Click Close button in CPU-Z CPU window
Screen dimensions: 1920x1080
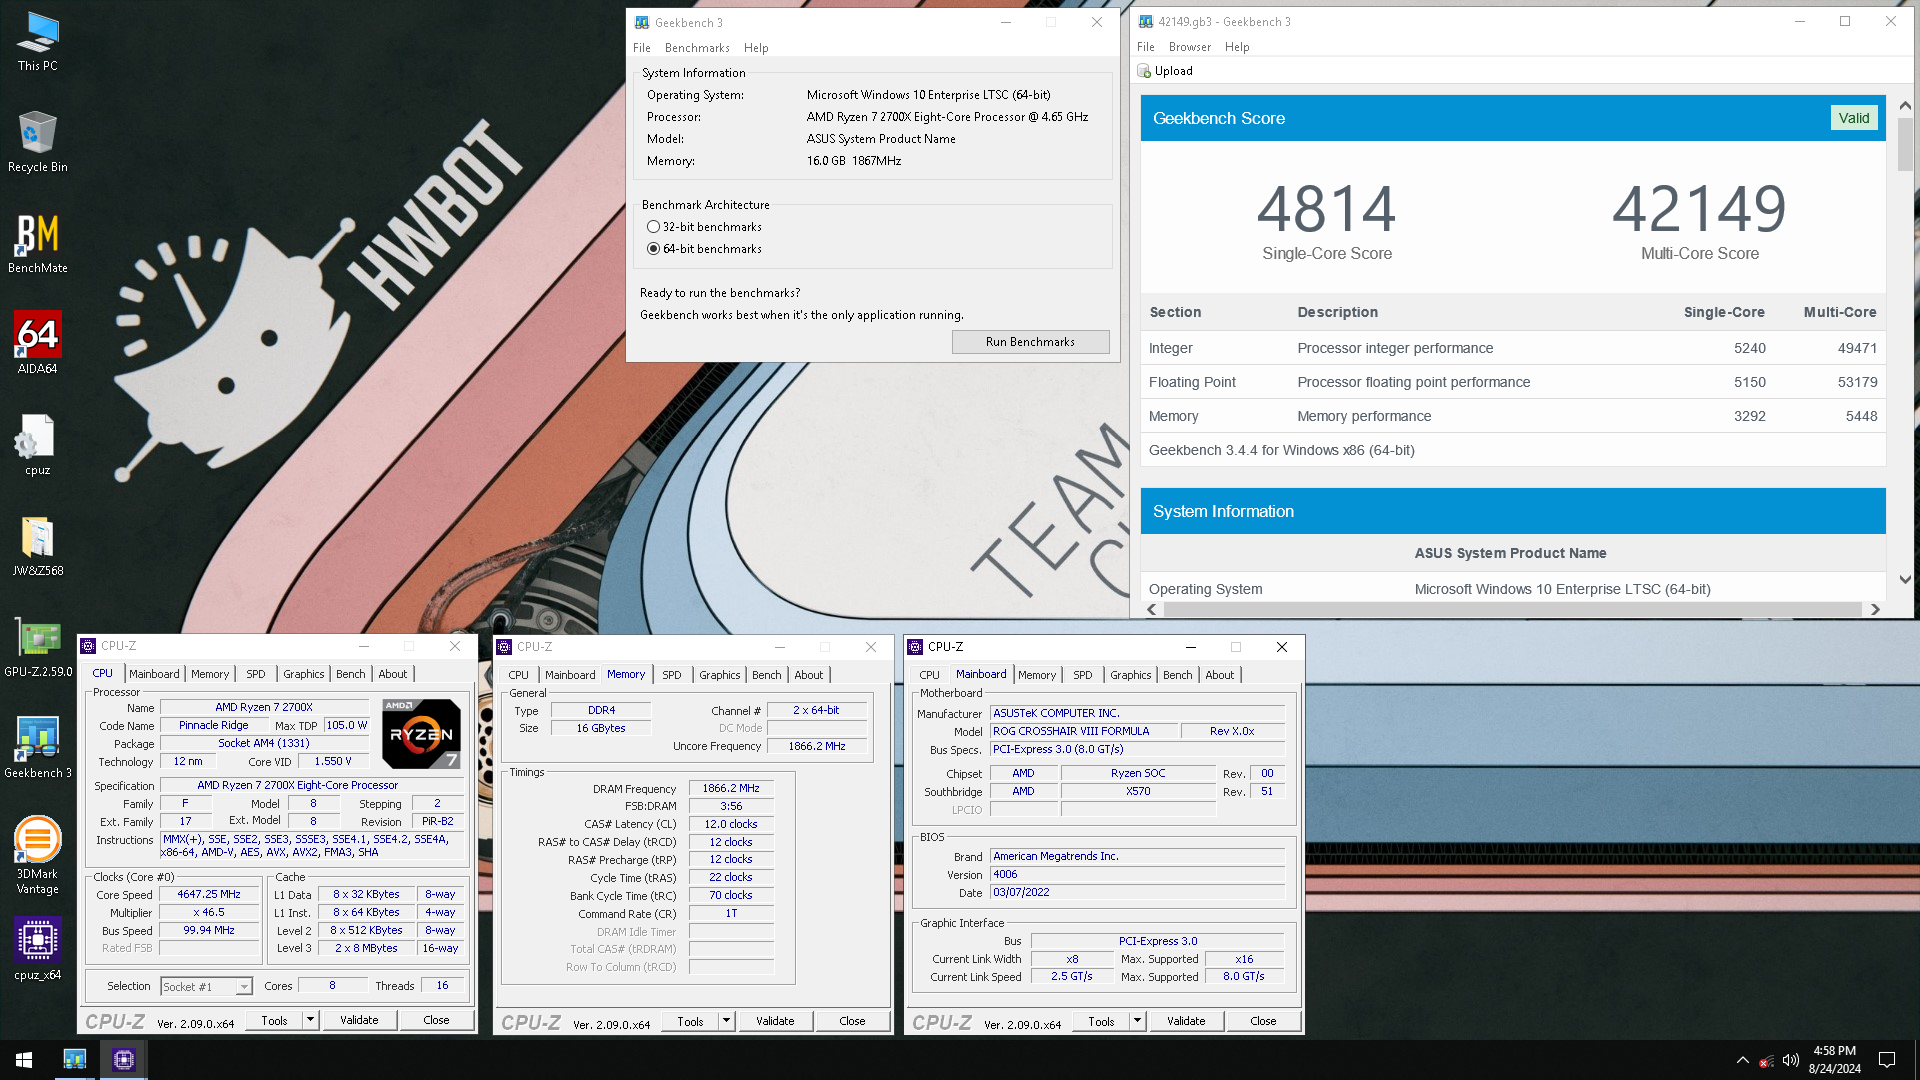point(436,1020)
